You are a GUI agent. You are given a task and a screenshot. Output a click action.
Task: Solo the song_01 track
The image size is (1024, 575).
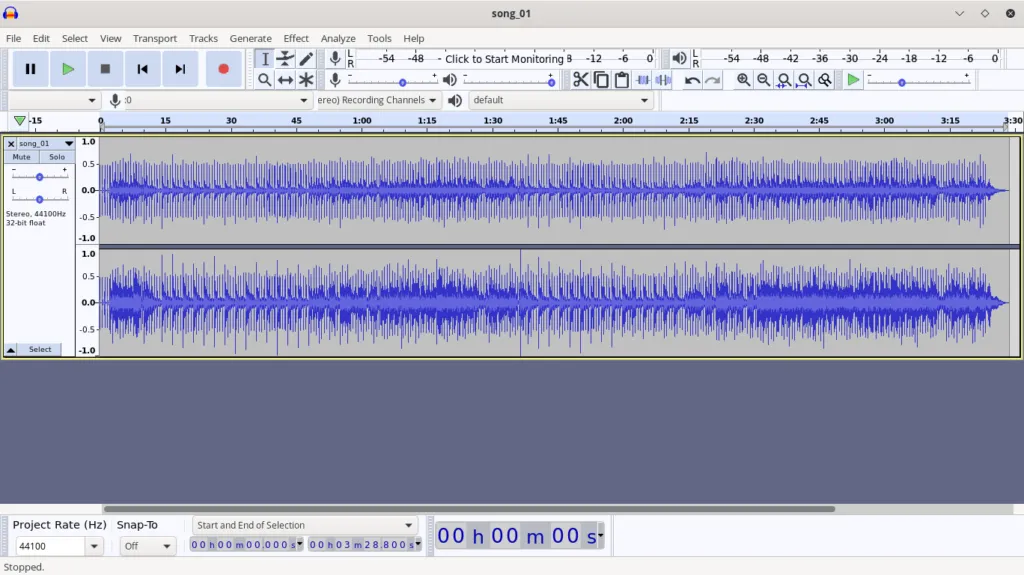tap(57, 157)
